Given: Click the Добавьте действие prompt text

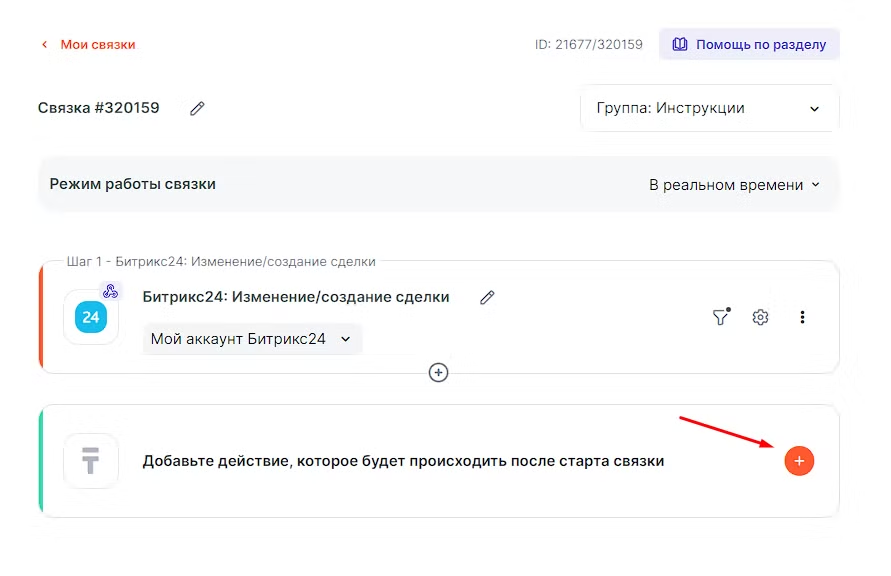Looking at the screenshot, I should tap(403, 461).
